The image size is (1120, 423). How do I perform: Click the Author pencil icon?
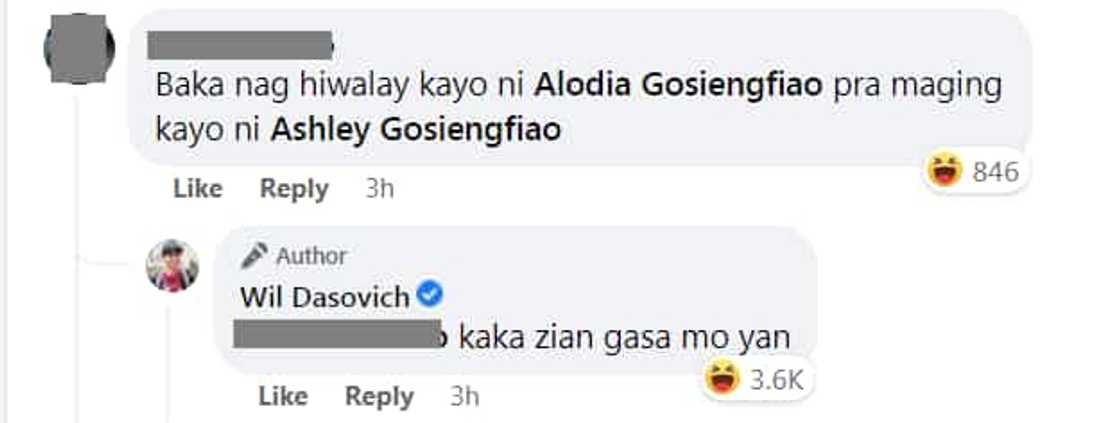(x=254, y=256)
